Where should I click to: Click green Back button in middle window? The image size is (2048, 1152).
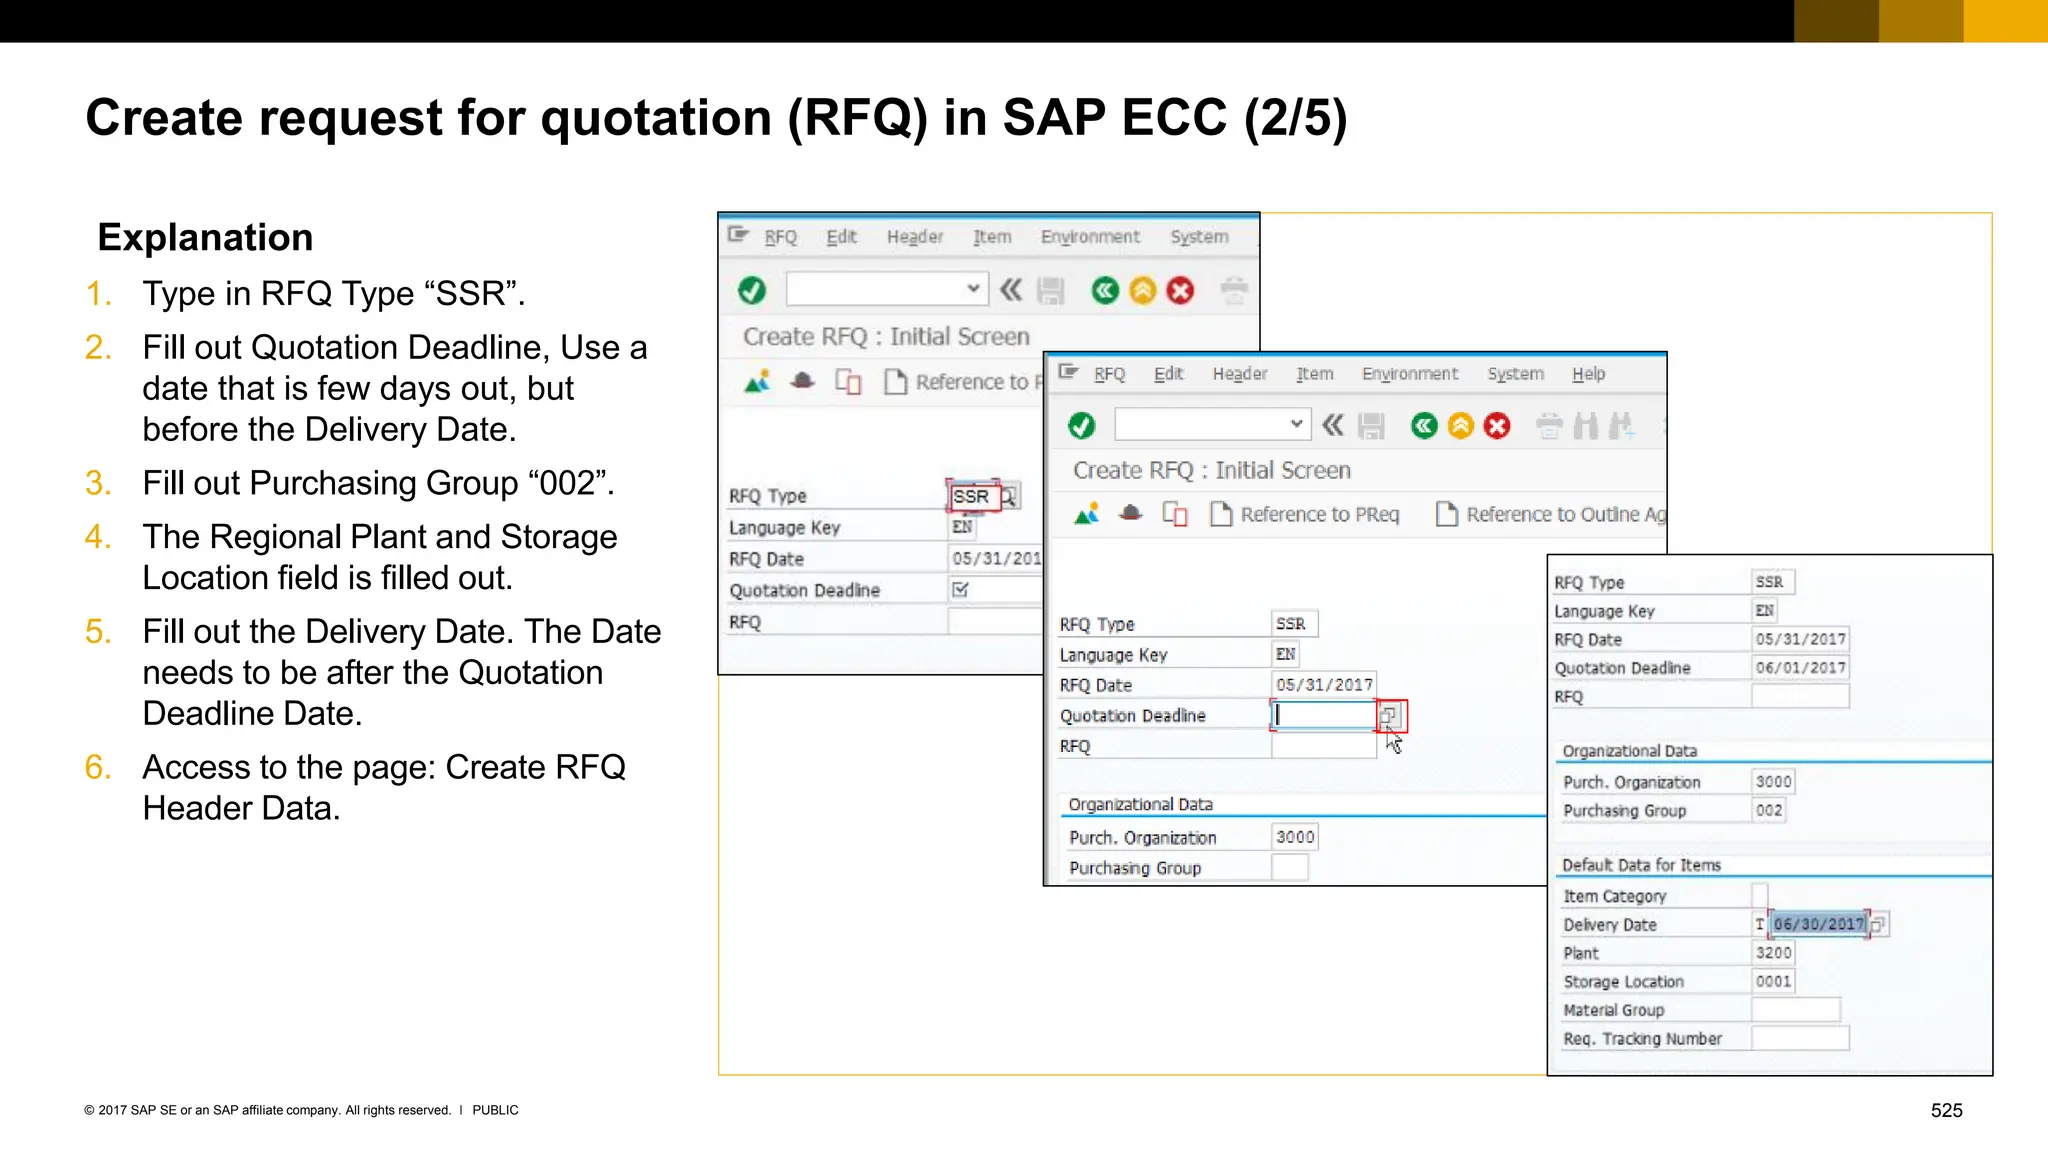click(x=1424, y=427)
